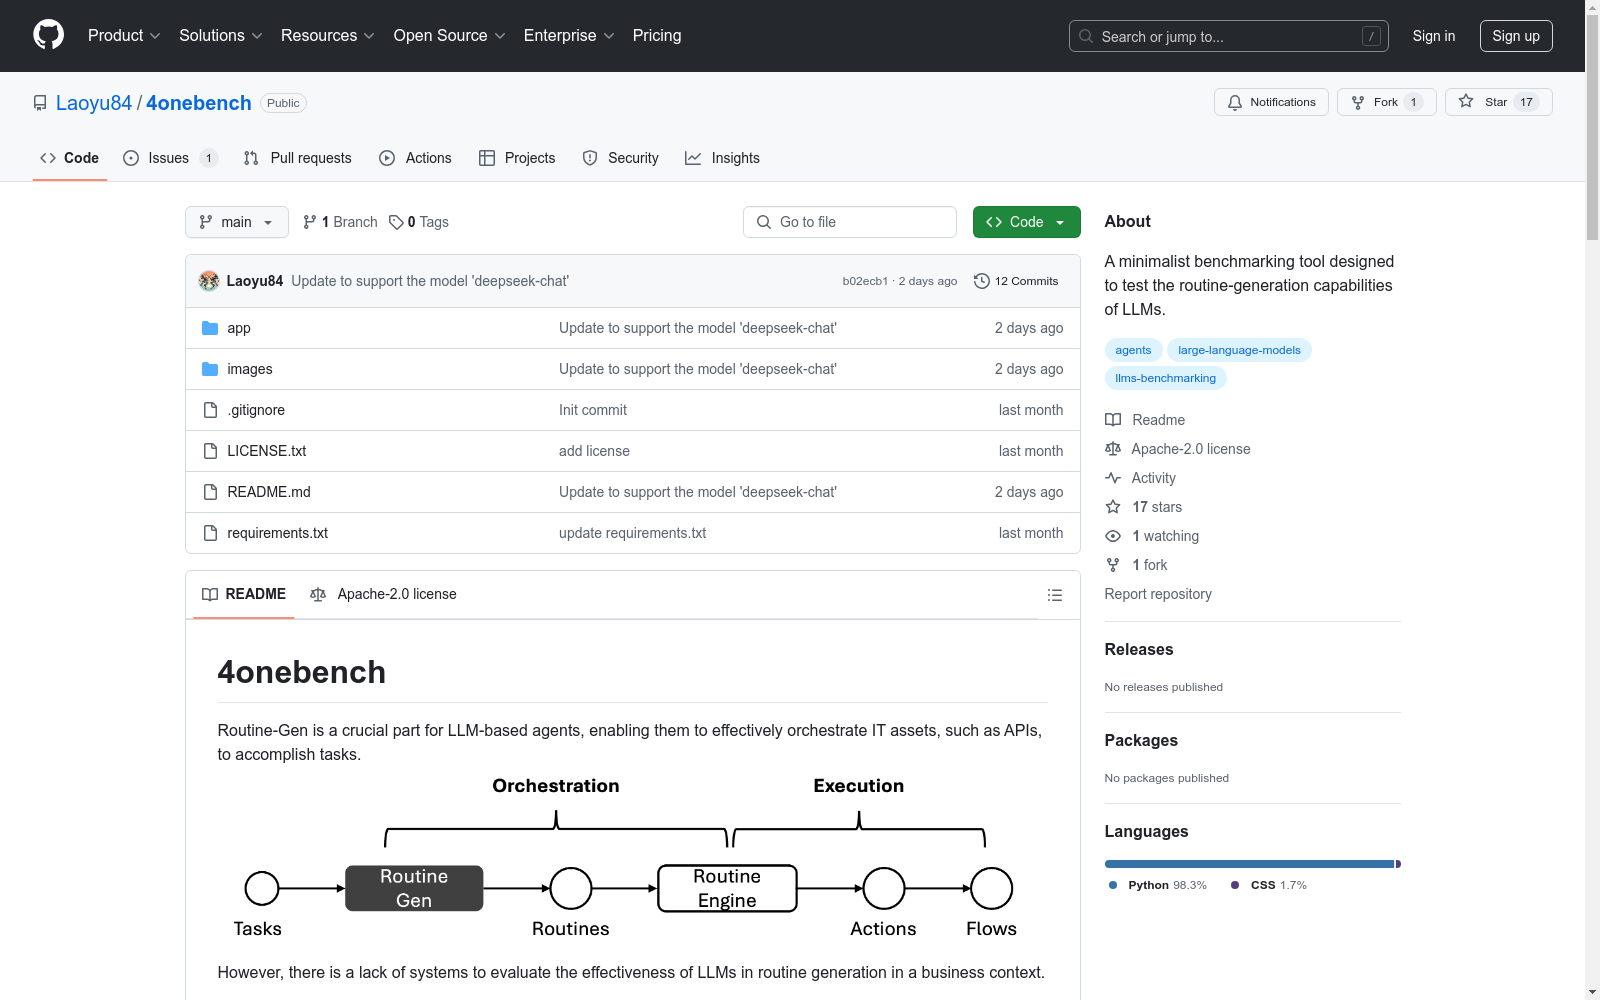The height and width of the screenshot is (1000, 1600).
Task: Select the Apache-2.0 license tab
Action: 384,594
